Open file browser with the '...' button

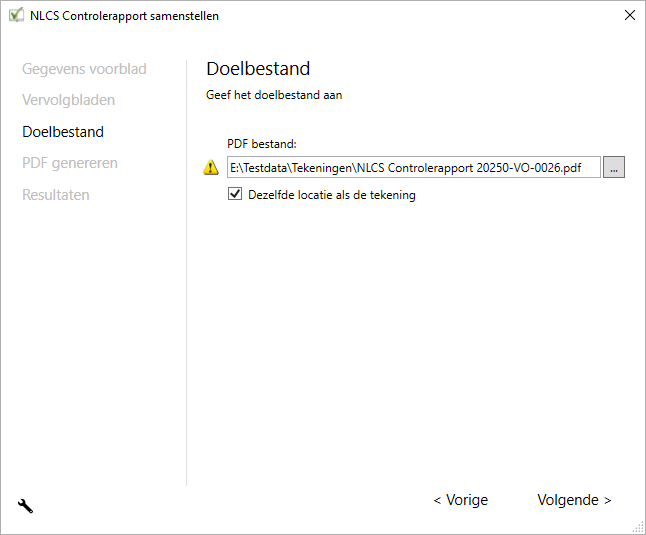pyautogui.click(x=614, y=168)
